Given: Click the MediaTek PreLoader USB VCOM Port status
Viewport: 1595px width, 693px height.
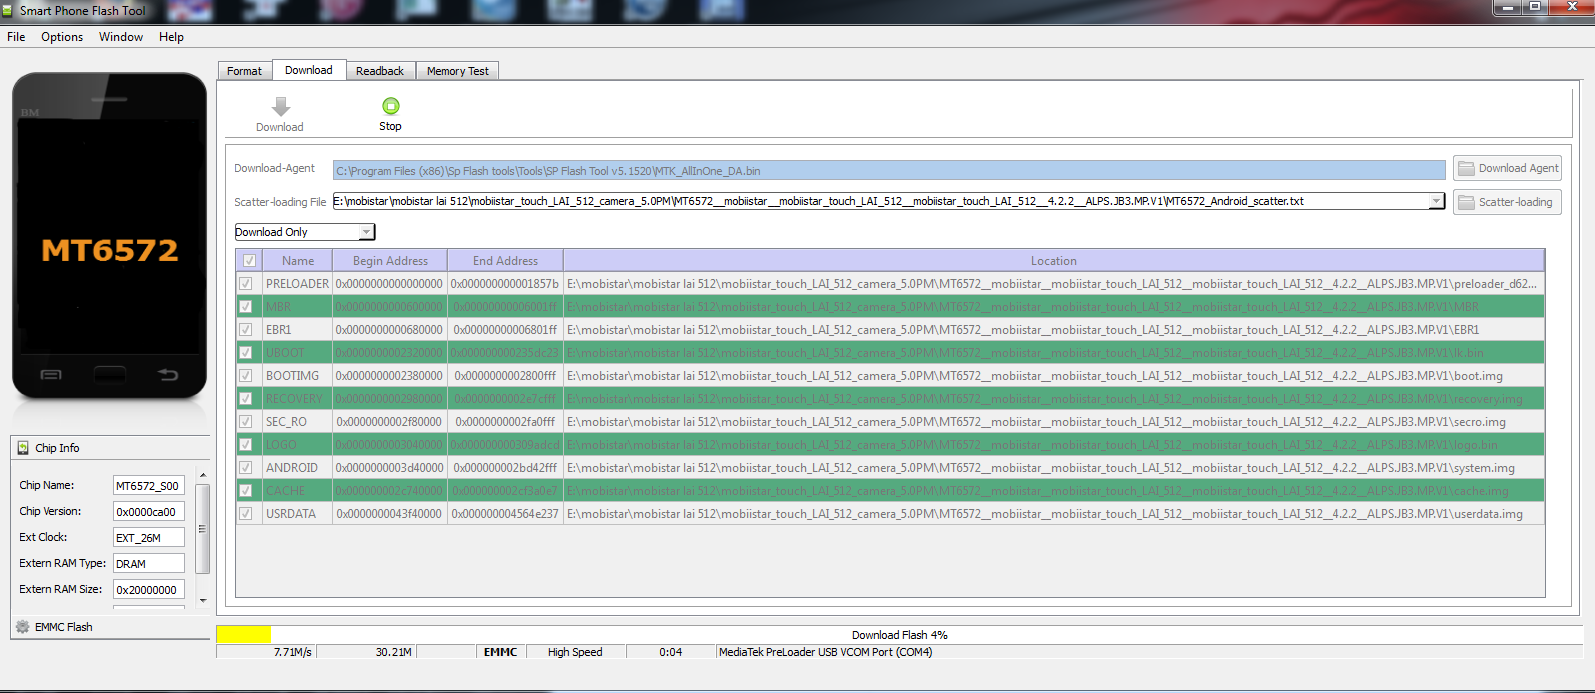Looking at the screenshot, I should (826, 652).
